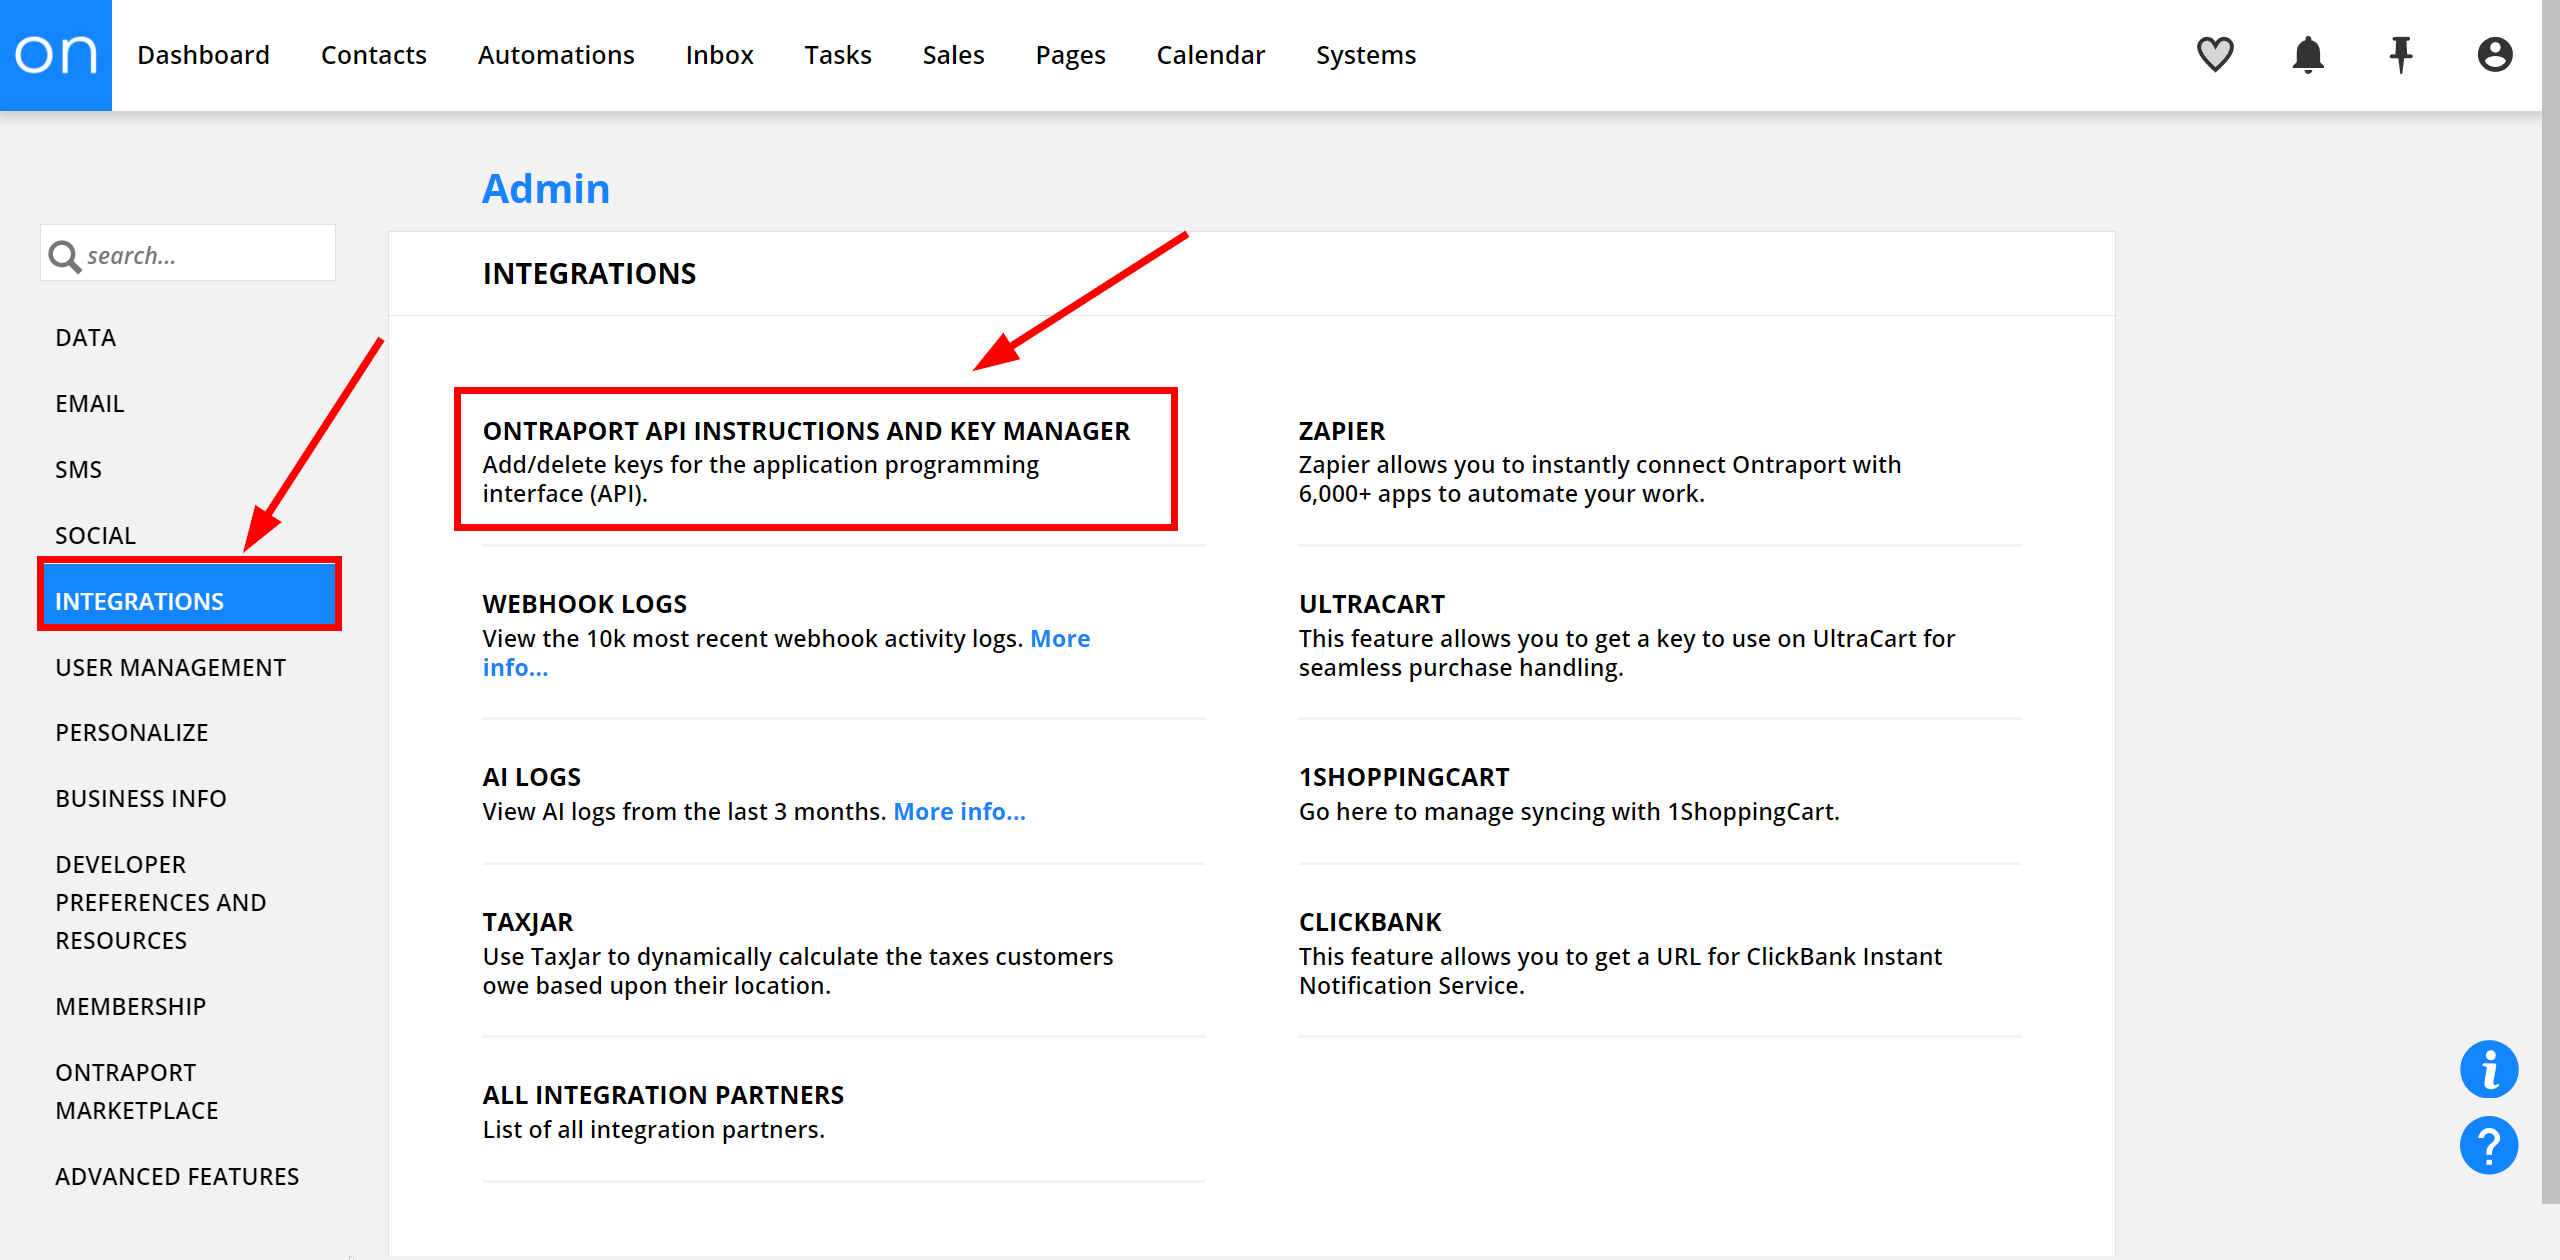
Task: Select BUSINESS INFO in sidebar
Action: [x=141, y=799]
